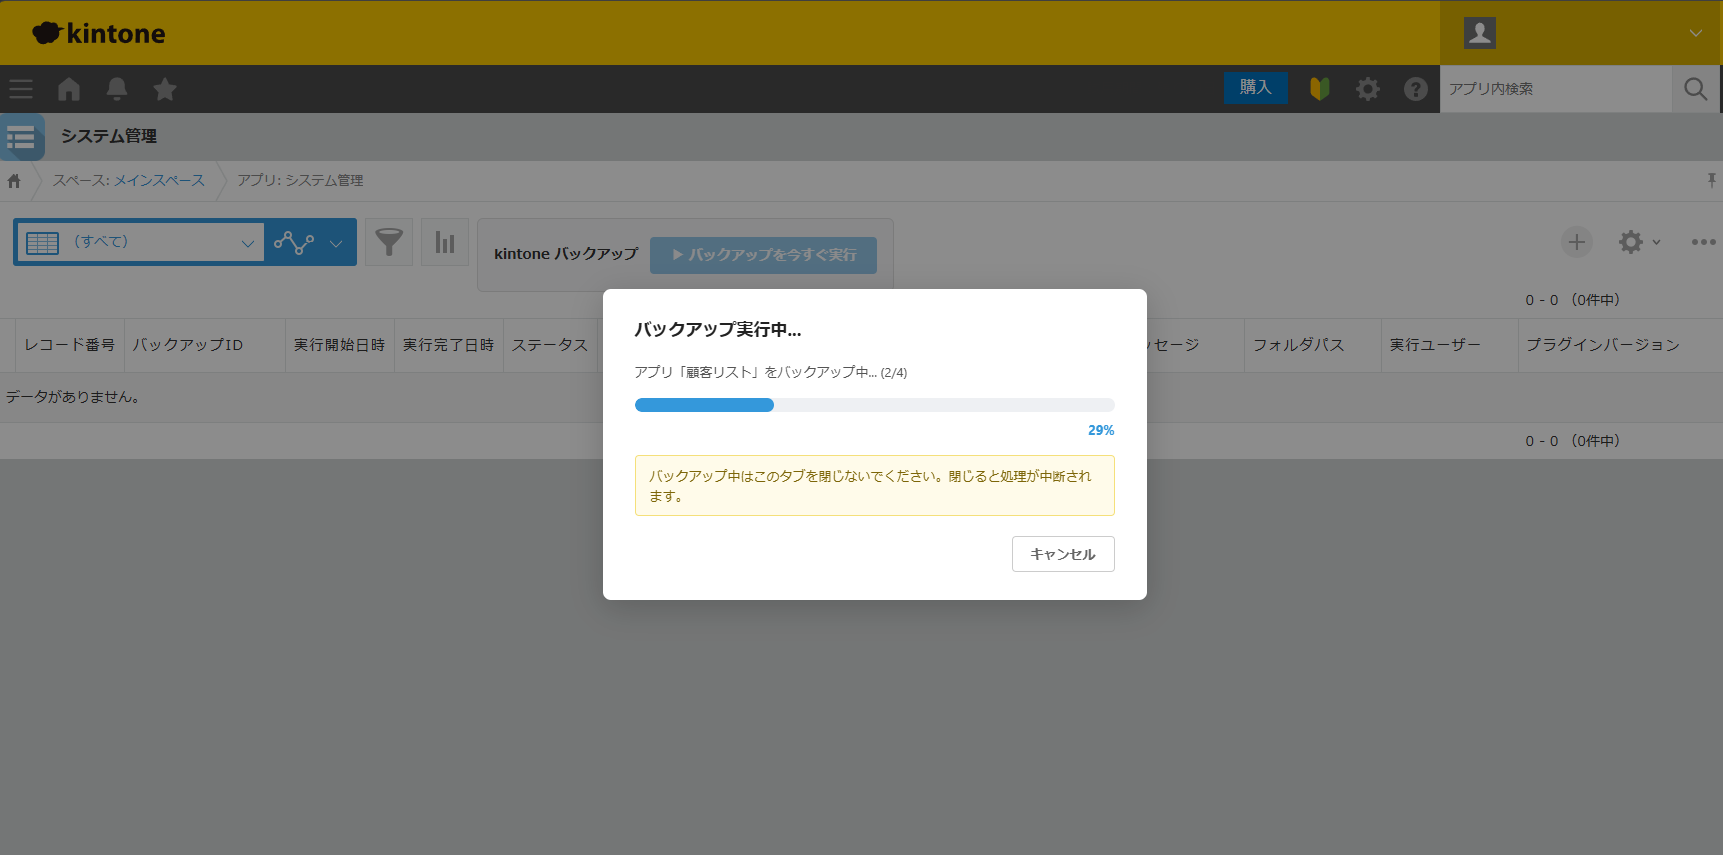Click the graph view icon
1723x855 pixels.
294,242
